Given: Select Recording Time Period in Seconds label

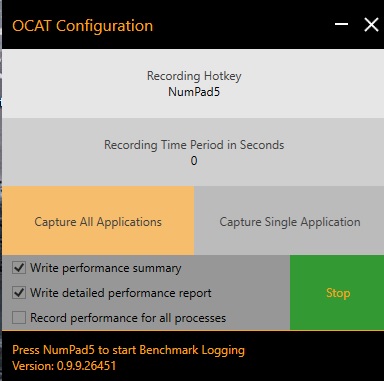Looking at the screenshot, I should click(194, 145).
